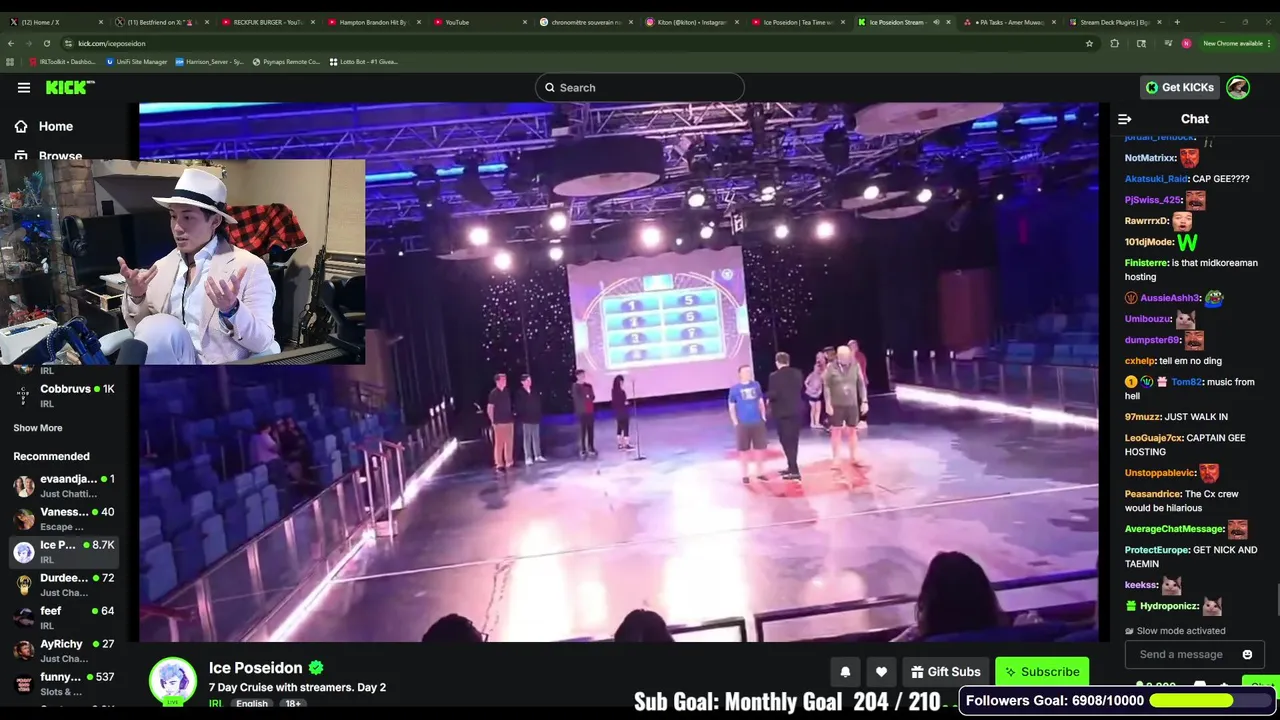This screenshot has height=720, width=1280.
Task: Click username Tom82 in chat
Action: click(1185, 382)
